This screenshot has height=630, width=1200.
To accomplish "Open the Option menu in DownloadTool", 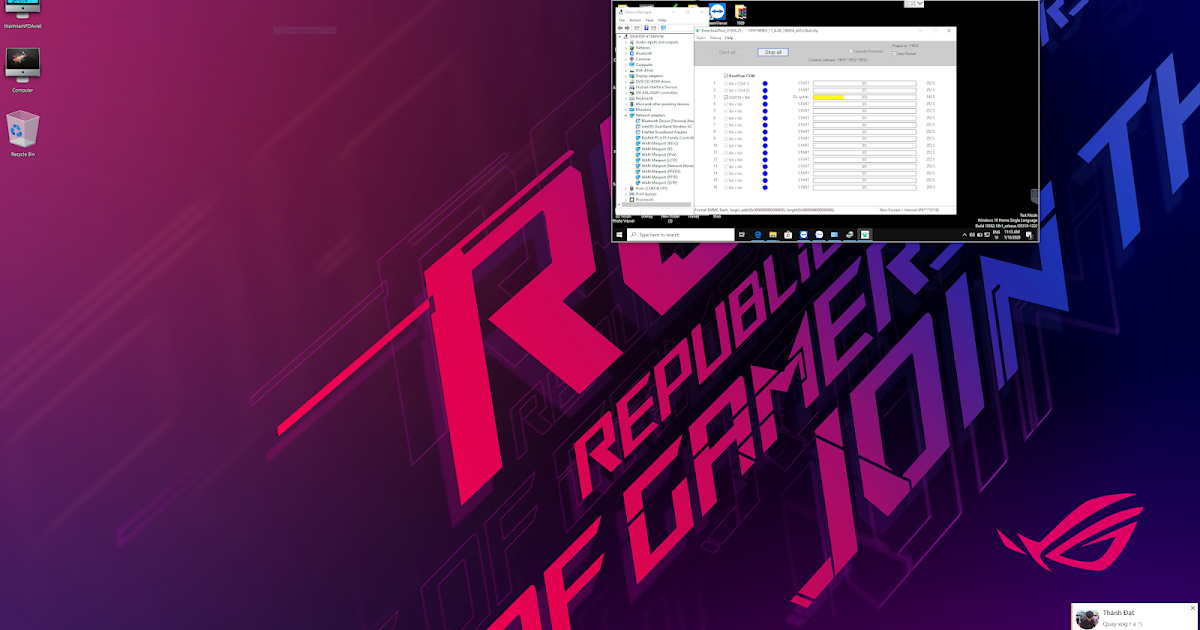I will coord(699,38).
